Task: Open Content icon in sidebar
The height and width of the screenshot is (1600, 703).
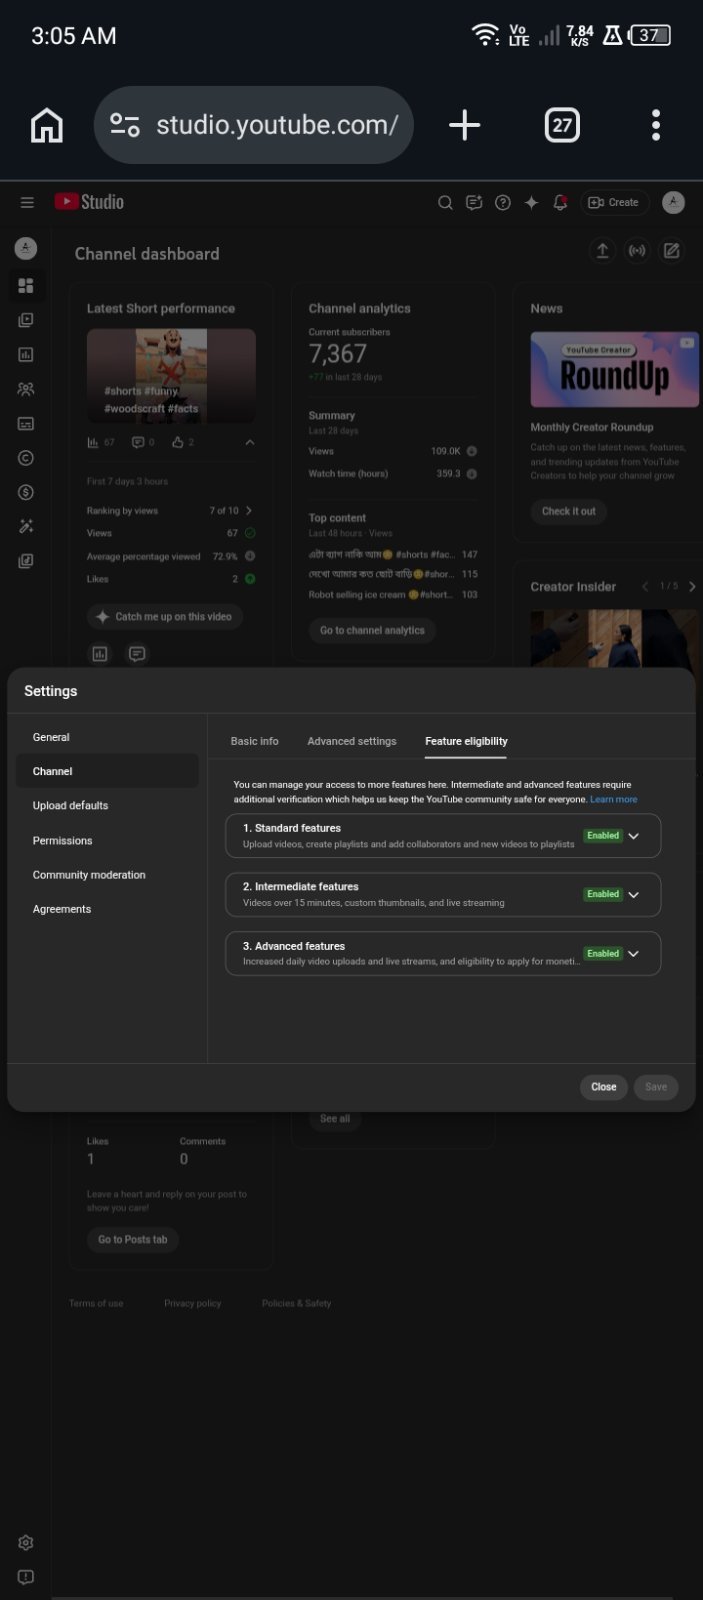Action: [26, 320]
